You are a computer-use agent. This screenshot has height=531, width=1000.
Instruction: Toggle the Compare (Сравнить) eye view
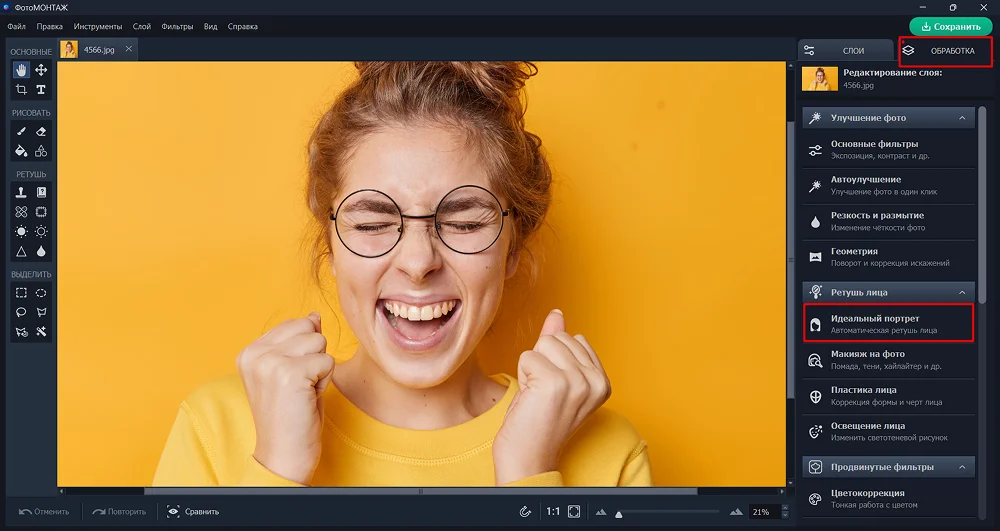pyautogui.click(x=193, y=511)
